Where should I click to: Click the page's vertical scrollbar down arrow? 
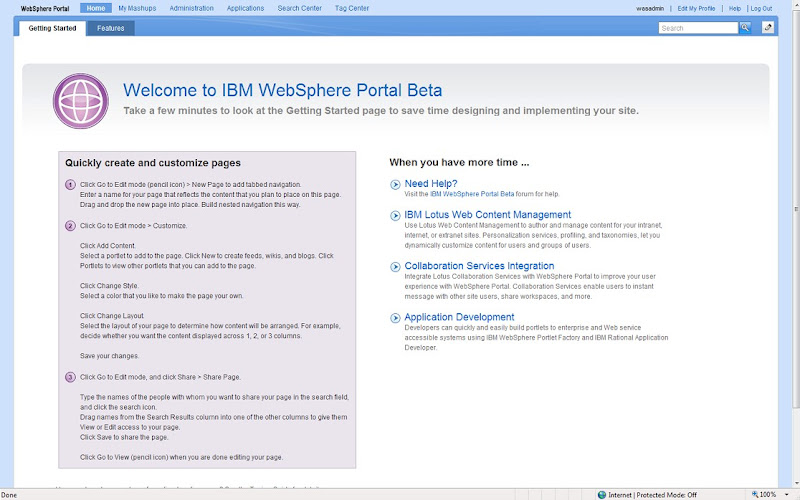[x=793, y=482]
